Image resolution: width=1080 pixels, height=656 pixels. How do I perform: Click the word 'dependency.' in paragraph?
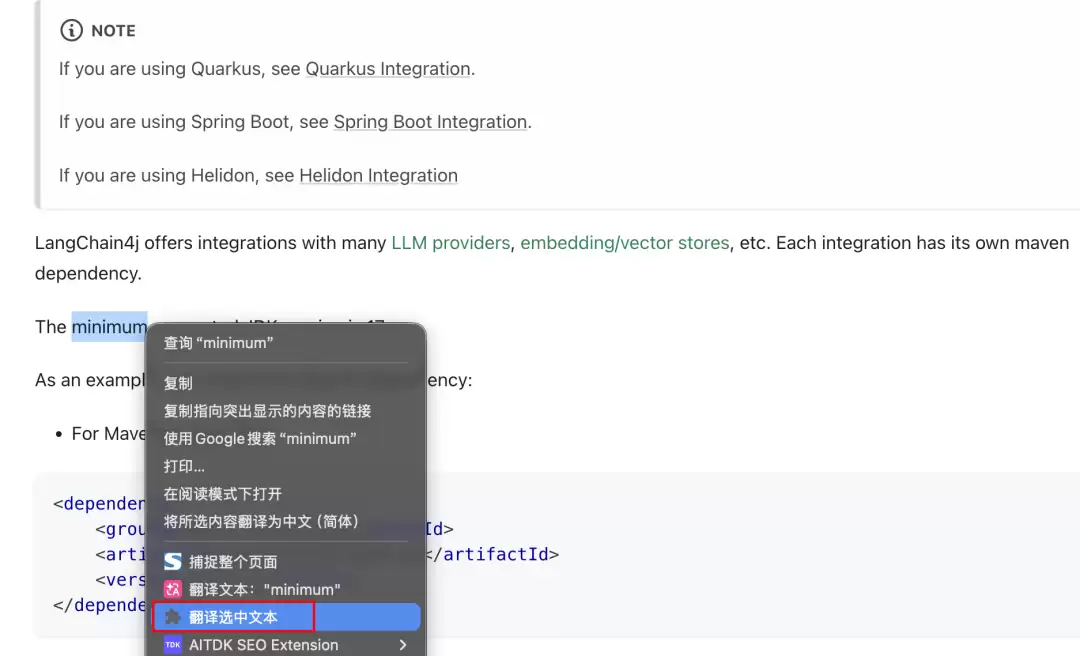pos(88,274)
